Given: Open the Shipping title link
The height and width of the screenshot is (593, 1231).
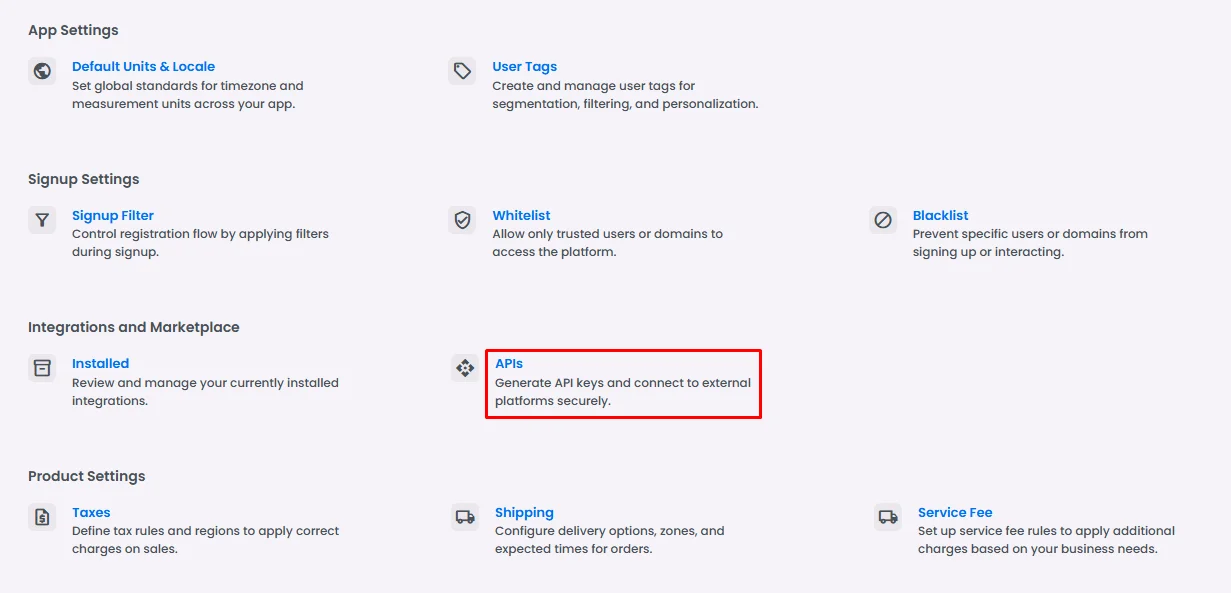Looking at the screenshot, I should (x=524, y=513).
